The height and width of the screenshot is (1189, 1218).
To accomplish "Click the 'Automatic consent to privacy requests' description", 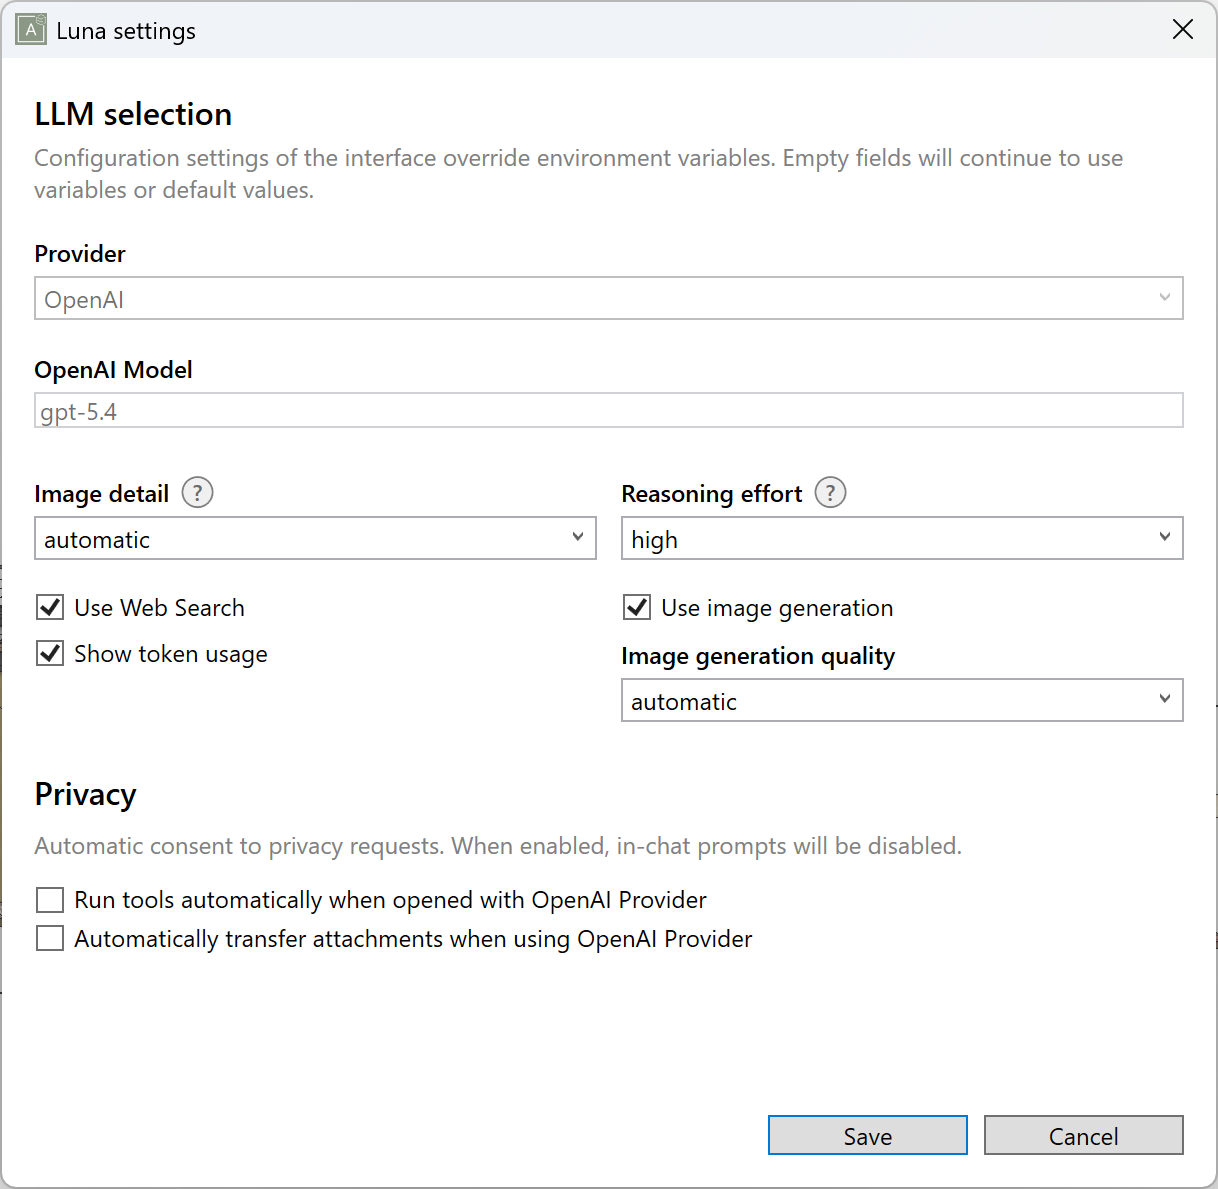I will (498, 846).
